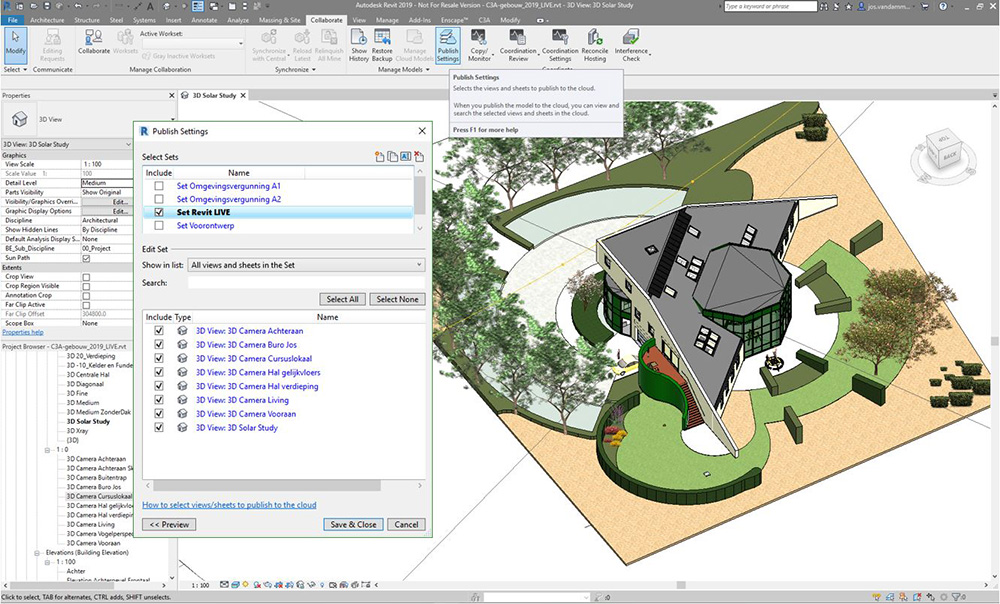Image resolution: width=1000 pixels, height=604 pixels.
Task: Click the Search field in Publish Settings
Action: pyautogui.click(x=306, y=283)
